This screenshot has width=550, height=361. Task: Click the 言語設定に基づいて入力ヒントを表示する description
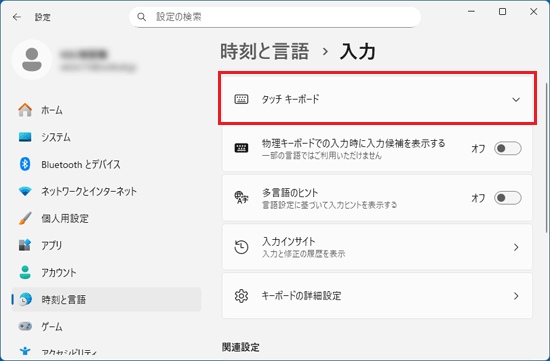(x=329, y=205)
